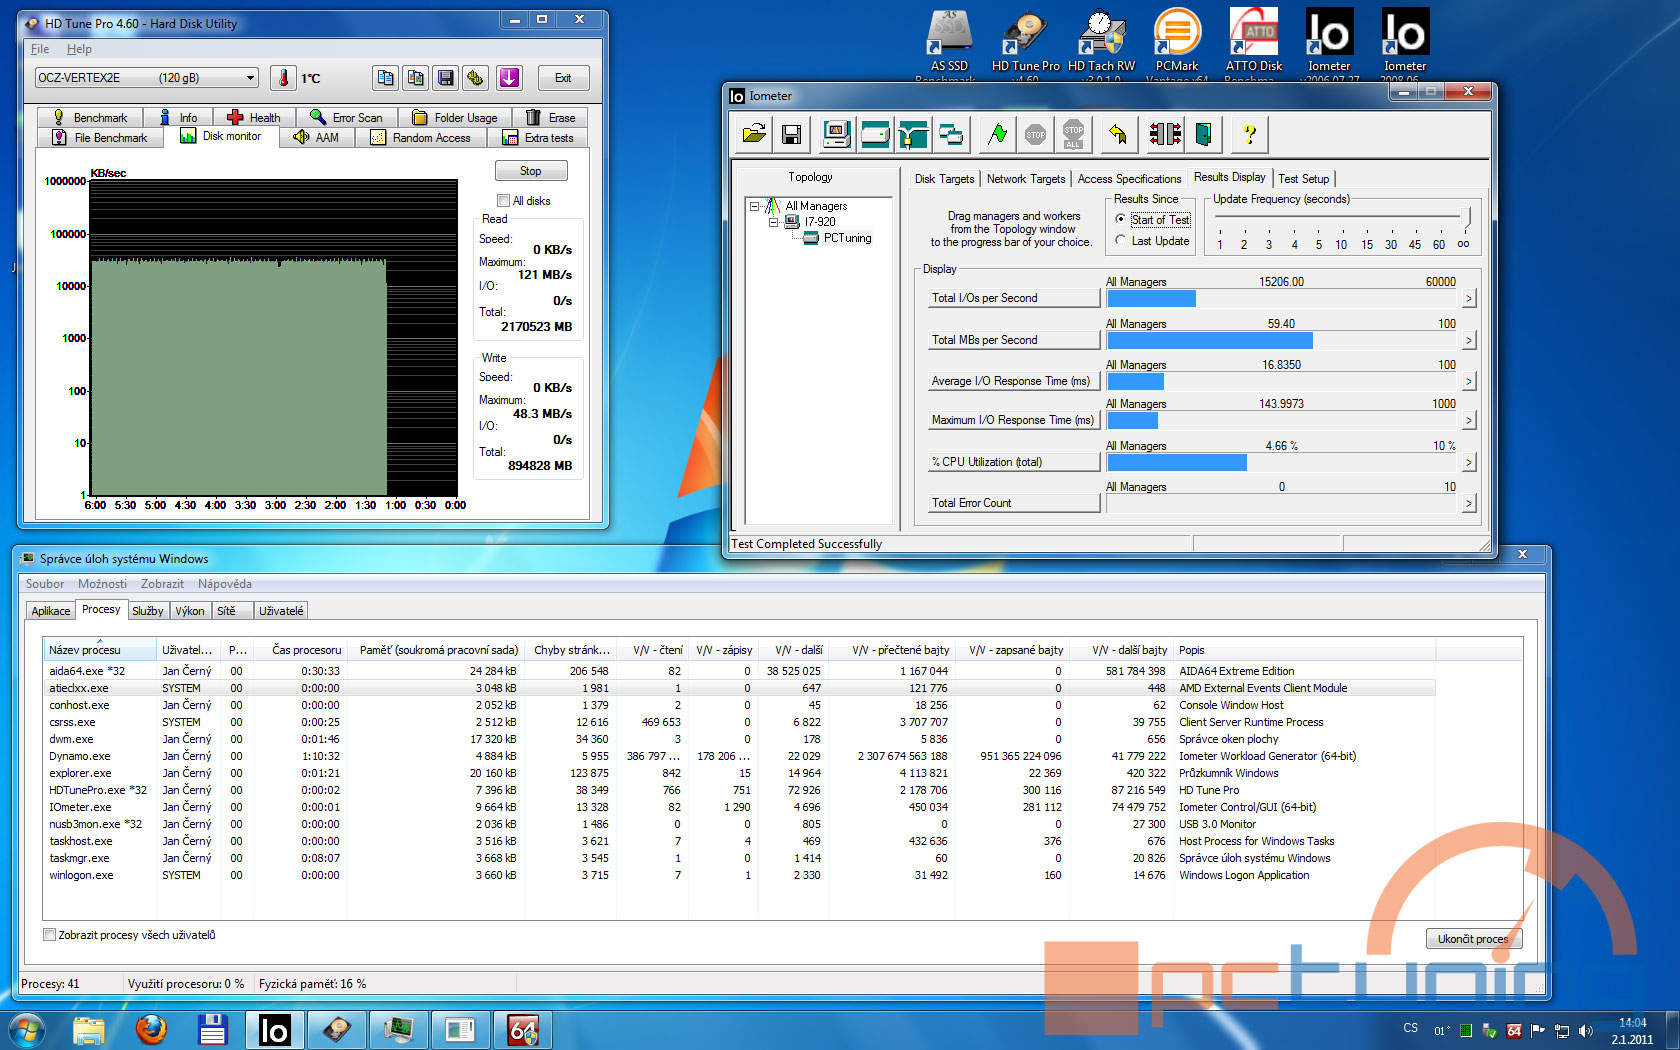Launch Firefox from the taskbar
This screenshot has height=1050, width=1680.
(151, 1029)
